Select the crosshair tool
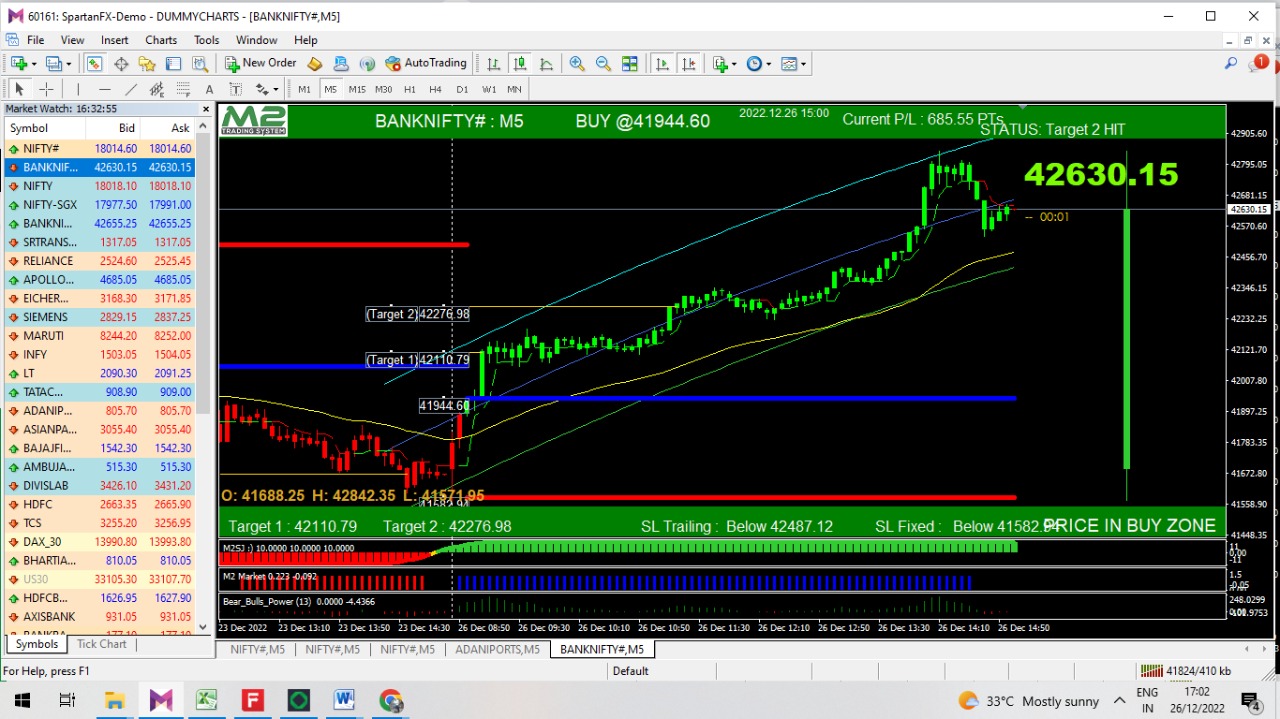Image resolution: width=1280 pixels, height=719 pixels. tap(46, 89)
